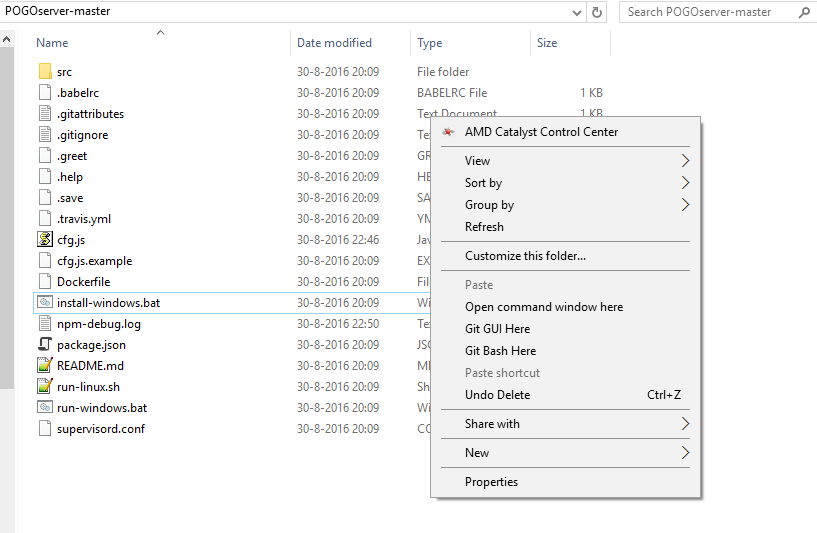
Task: Expand the New submenu
Action: pyautogui.click(x=685, y=453)
